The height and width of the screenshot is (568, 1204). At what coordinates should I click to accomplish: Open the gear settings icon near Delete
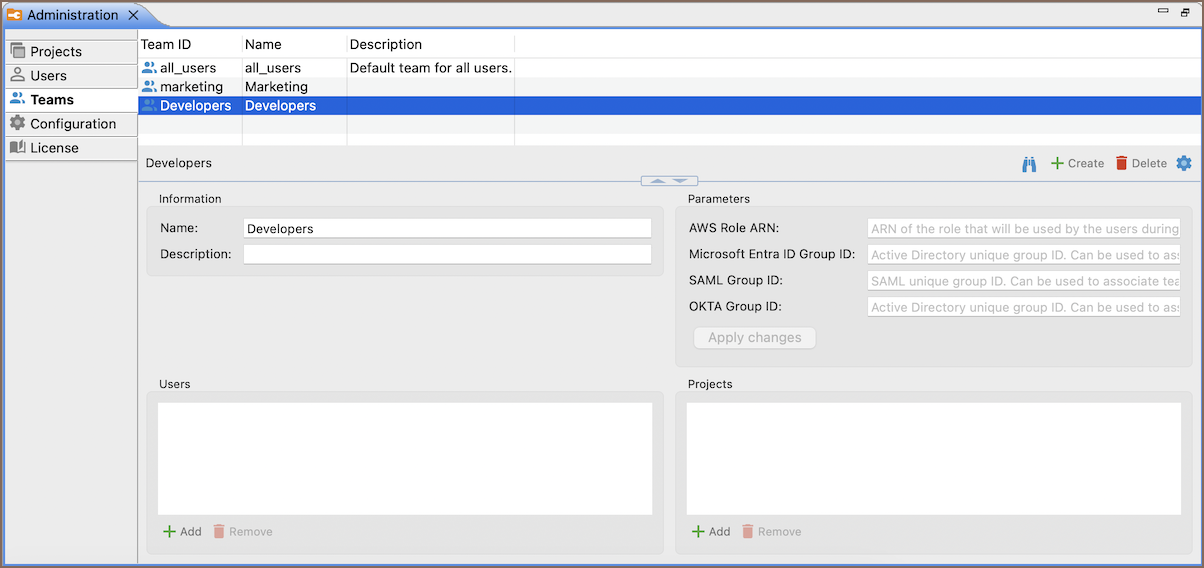pos(1184,163)
